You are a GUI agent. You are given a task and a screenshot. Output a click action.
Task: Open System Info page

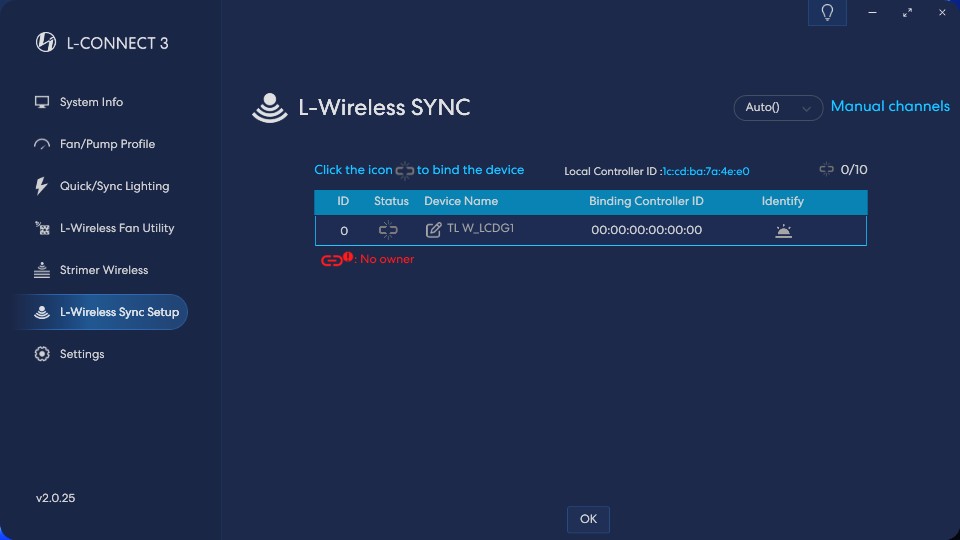click(91, 102)
